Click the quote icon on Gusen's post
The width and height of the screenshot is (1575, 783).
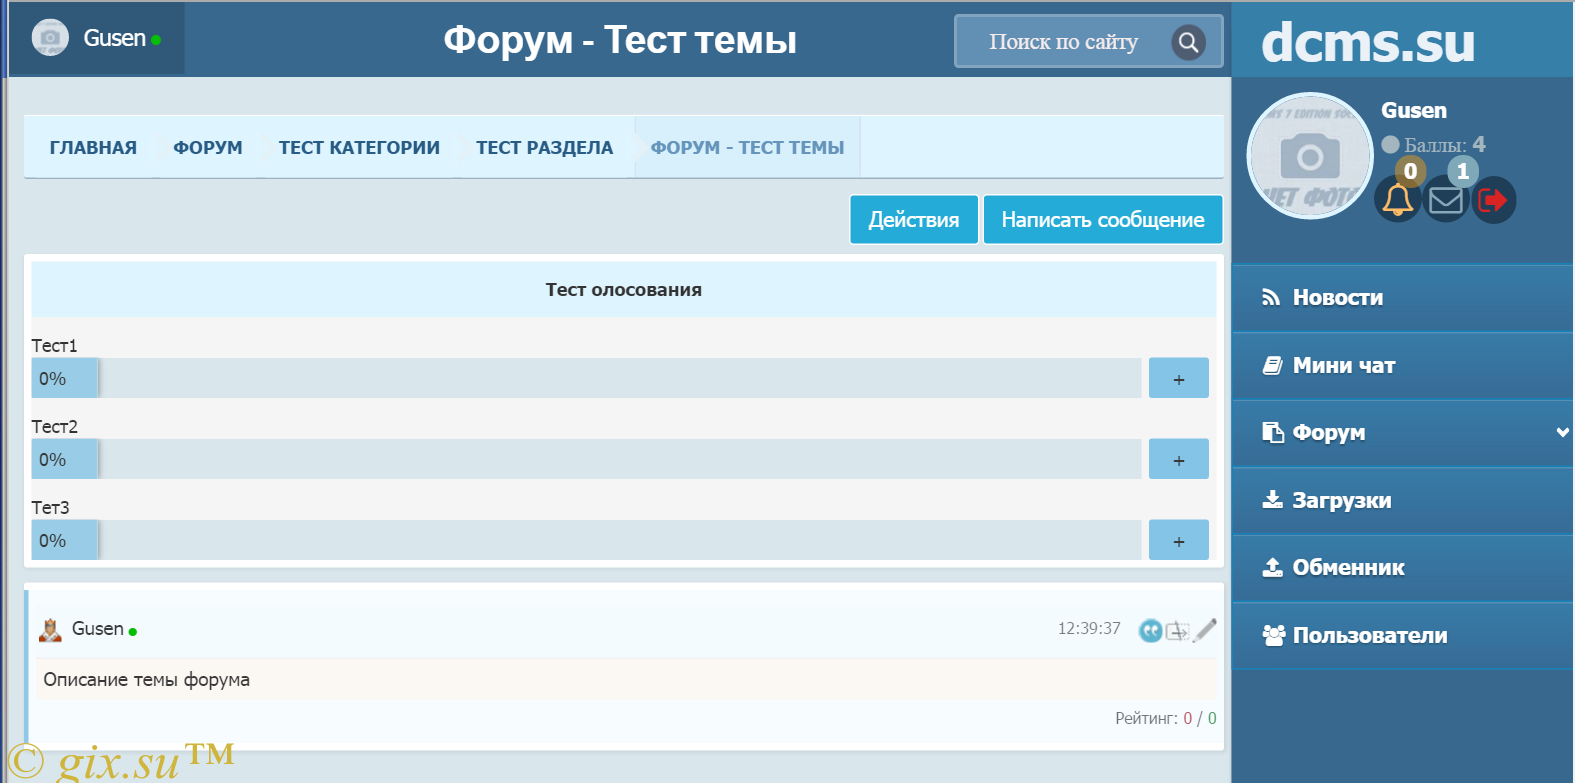click(x=1151, y=630)
